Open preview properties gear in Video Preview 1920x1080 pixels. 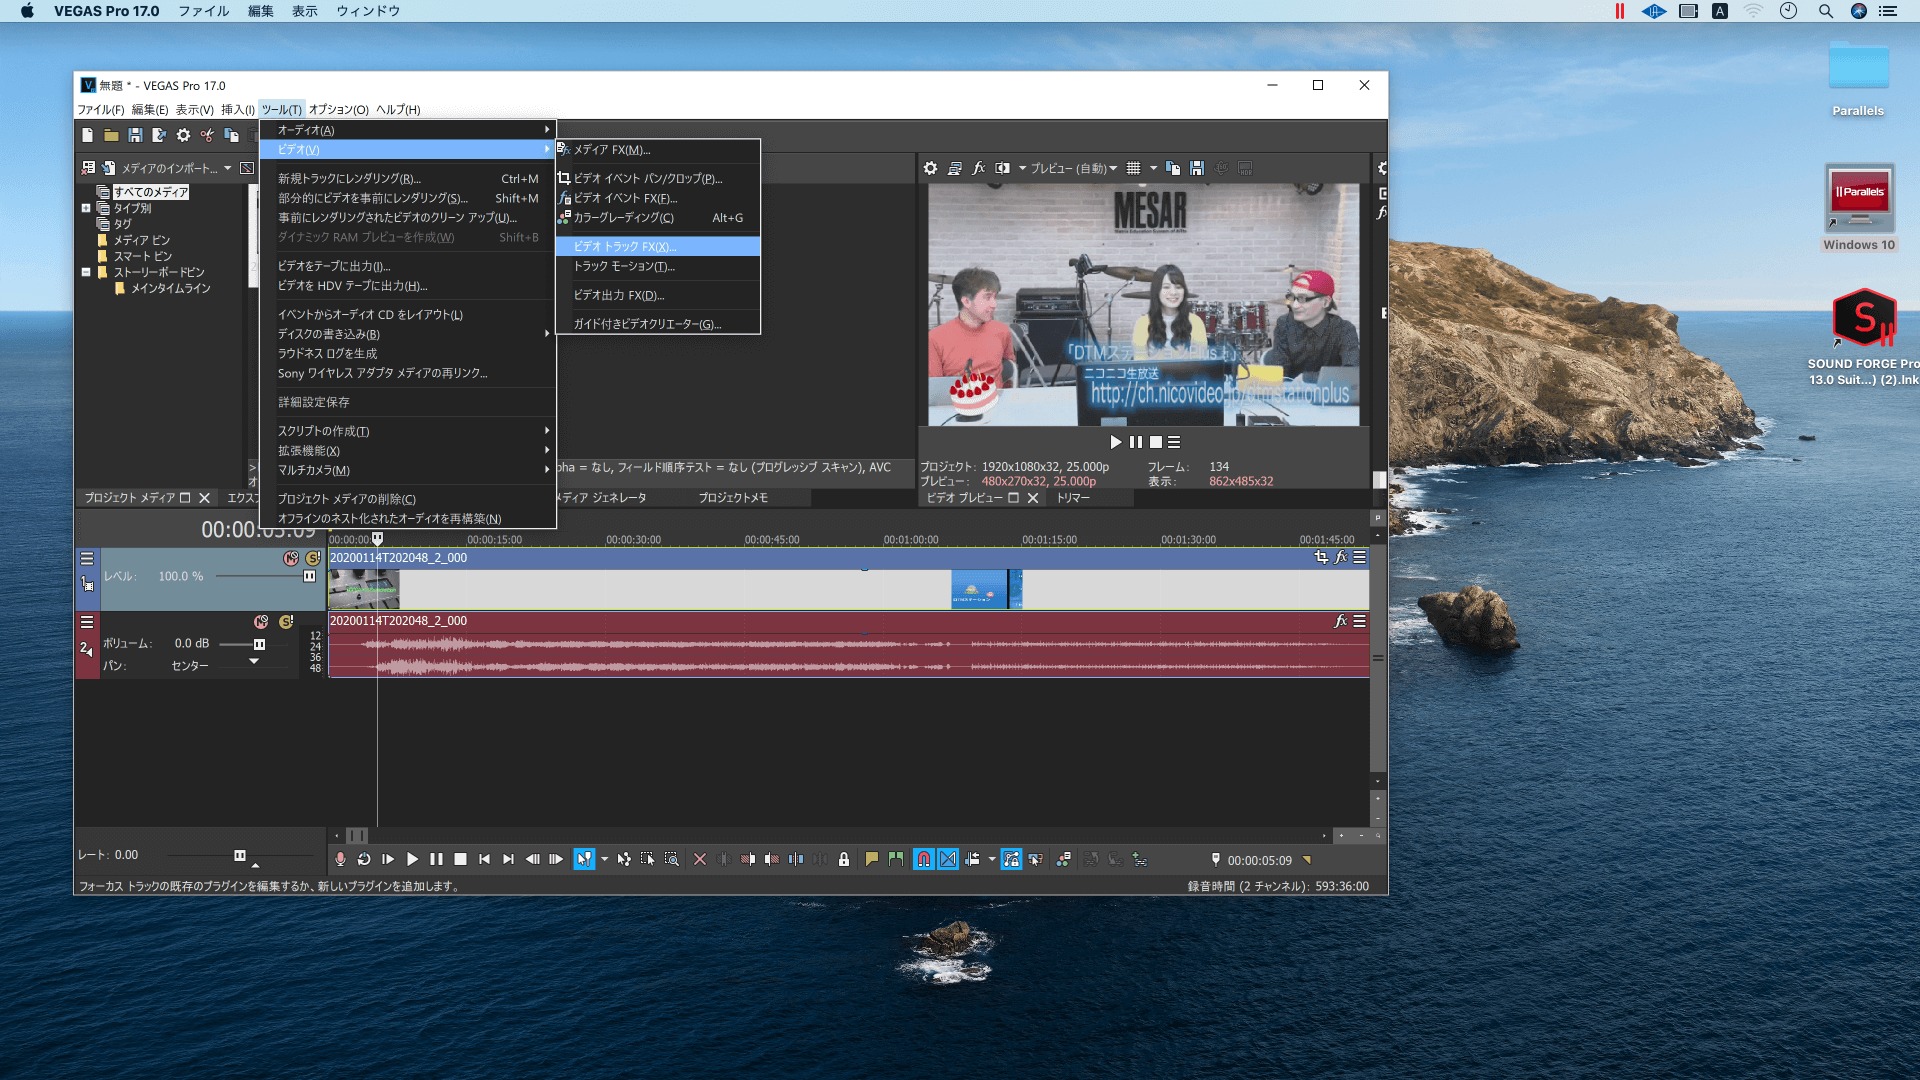click(x=930, y=168)
